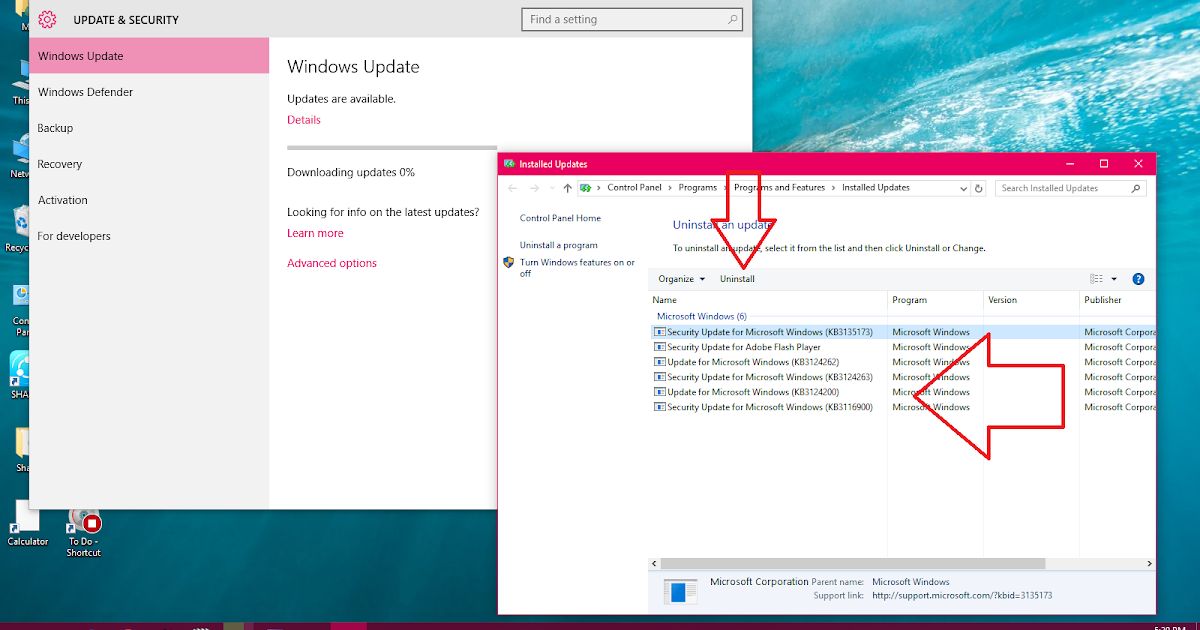1200x630 pixels.
Task: Click the Installed Updates title bar icon
Action: (x=509, y=164)
